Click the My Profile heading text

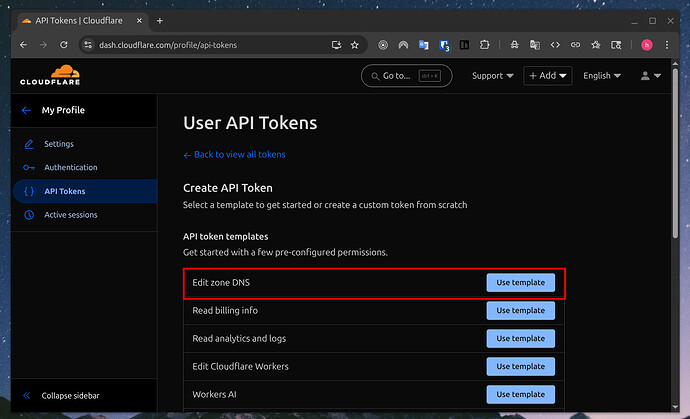[63, 110]
